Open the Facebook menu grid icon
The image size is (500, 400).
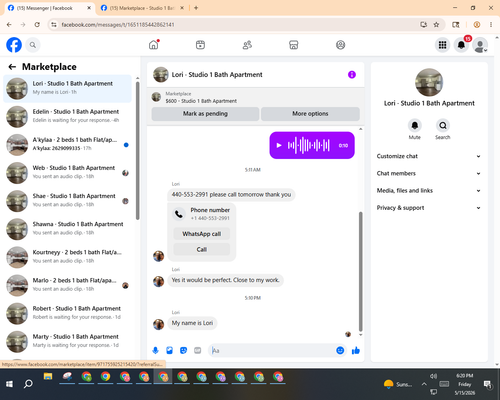coord(442,45)
